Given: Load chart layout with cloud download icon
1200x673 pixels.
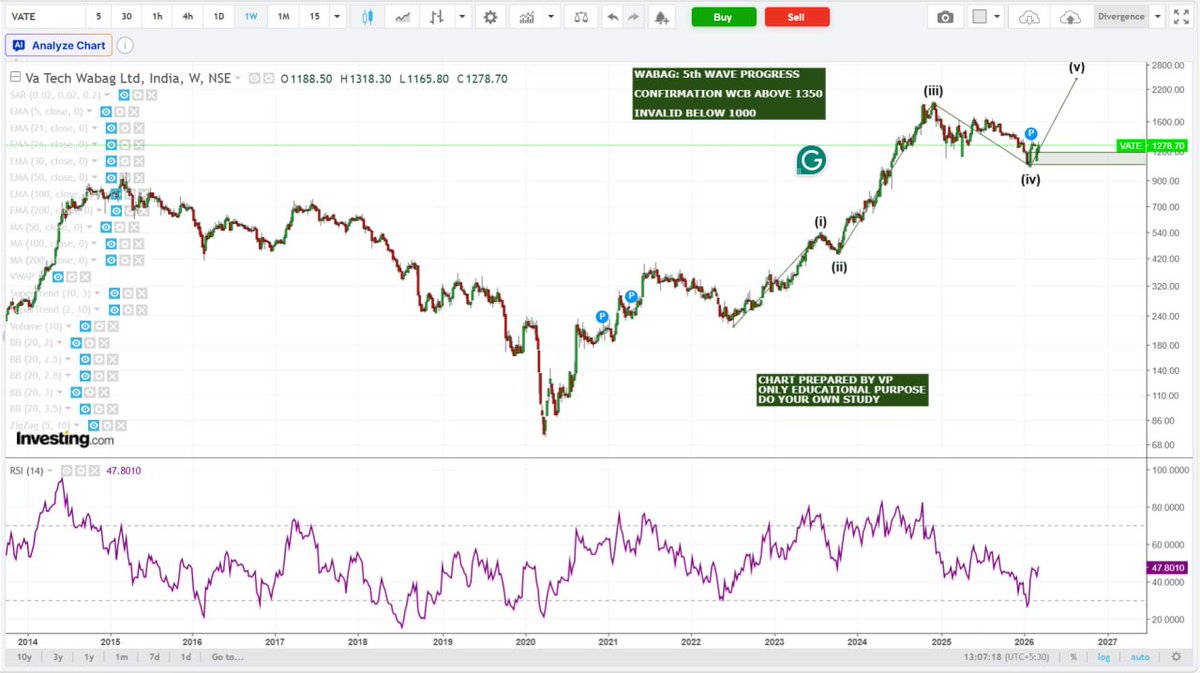Looking at the screenshot, I should coord(1027,17).
